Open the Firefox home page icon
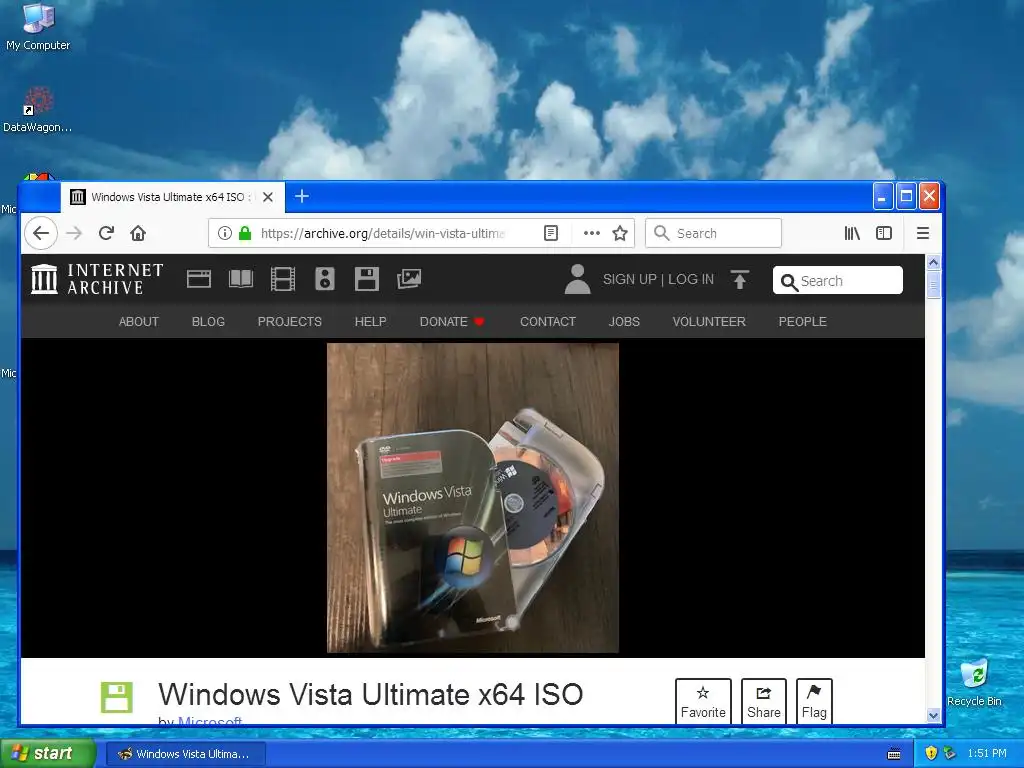The image size is (1024, 768). tap(138, 233)
